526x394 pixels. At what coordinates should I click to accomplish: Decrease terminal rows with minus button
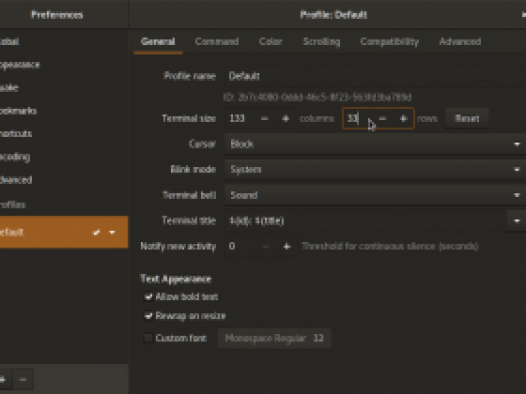pos(382,118)
